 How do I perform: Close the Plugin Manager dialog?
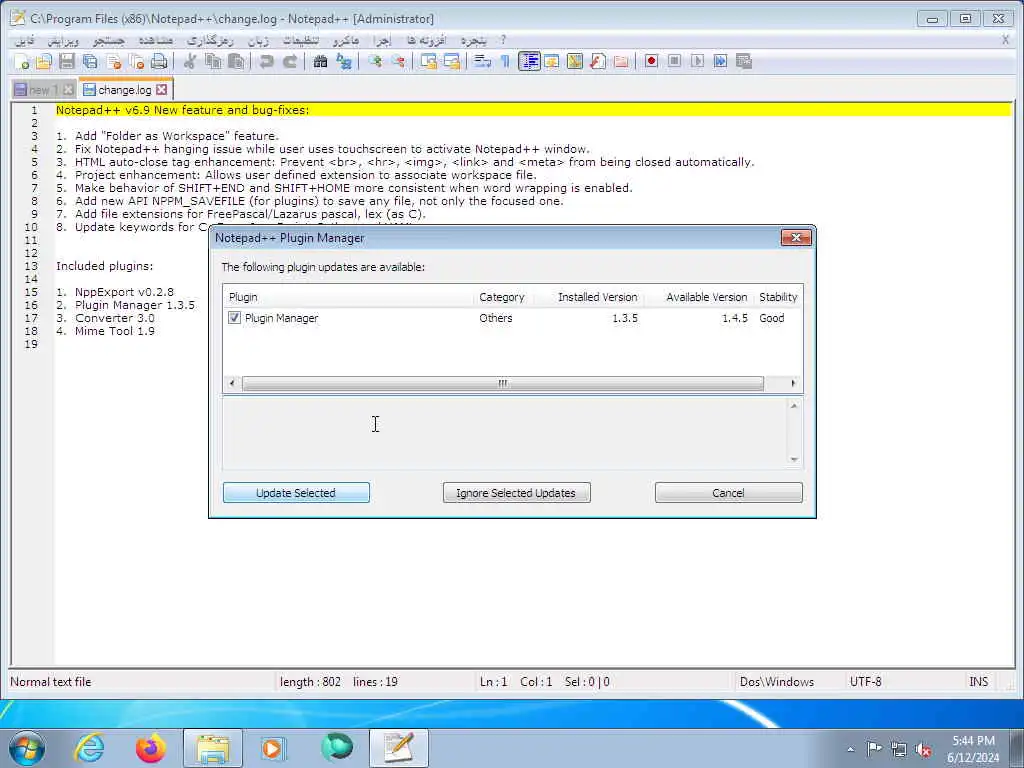tap(796, 238)
